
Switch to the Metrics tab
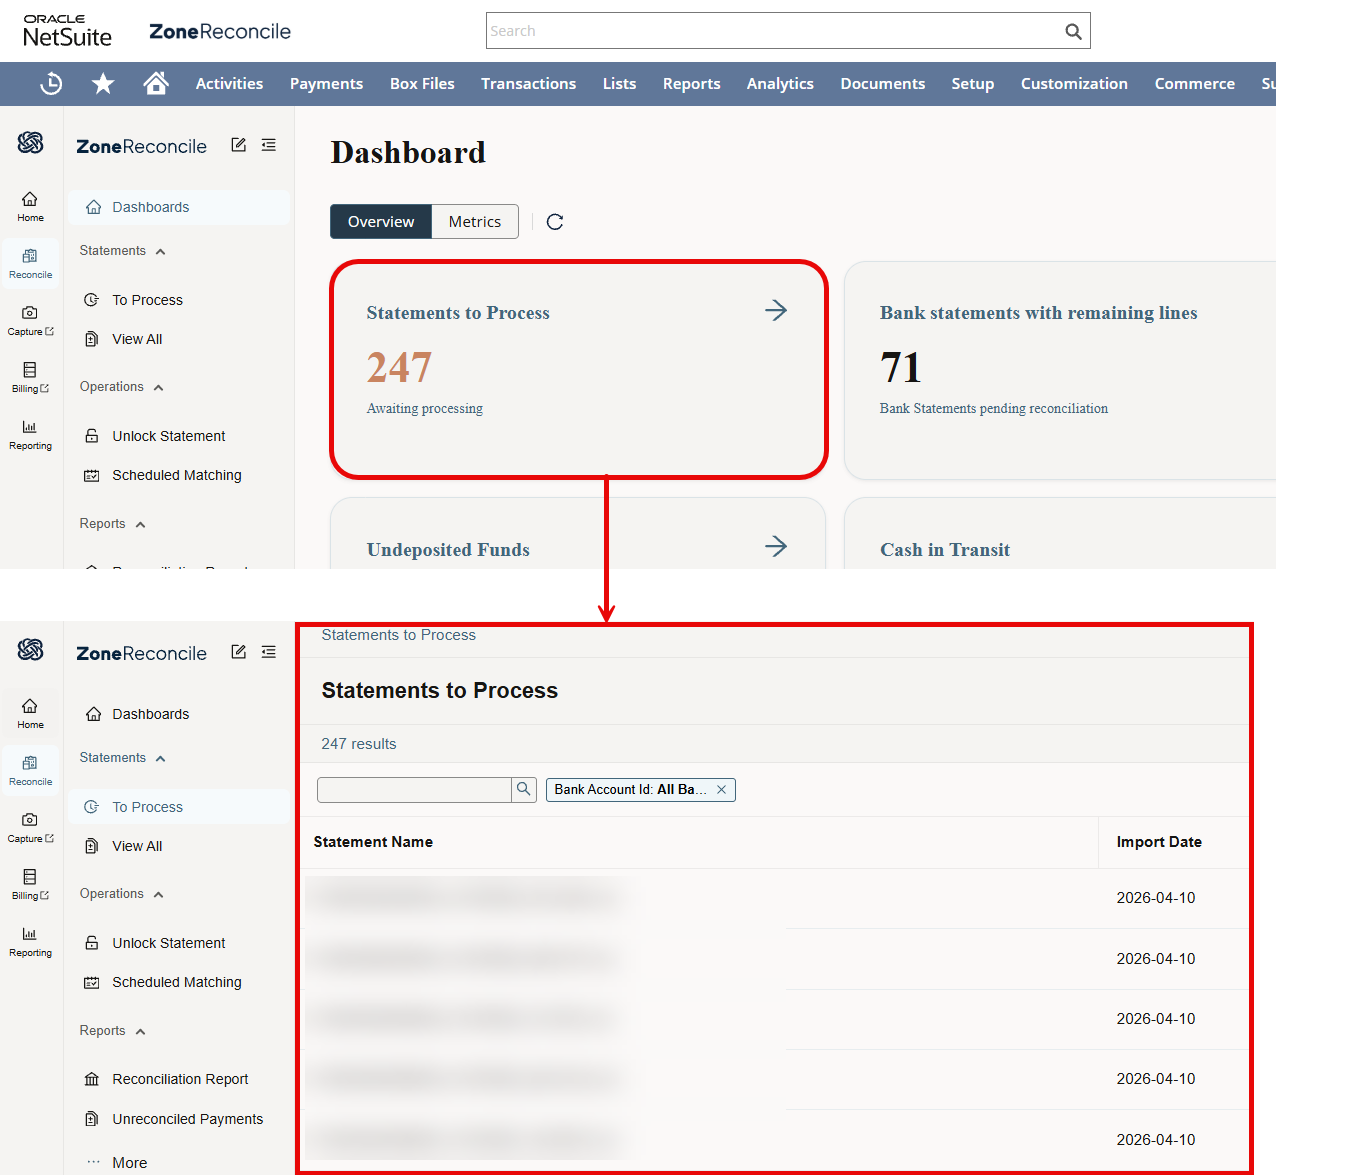click(x=475, y=222)
